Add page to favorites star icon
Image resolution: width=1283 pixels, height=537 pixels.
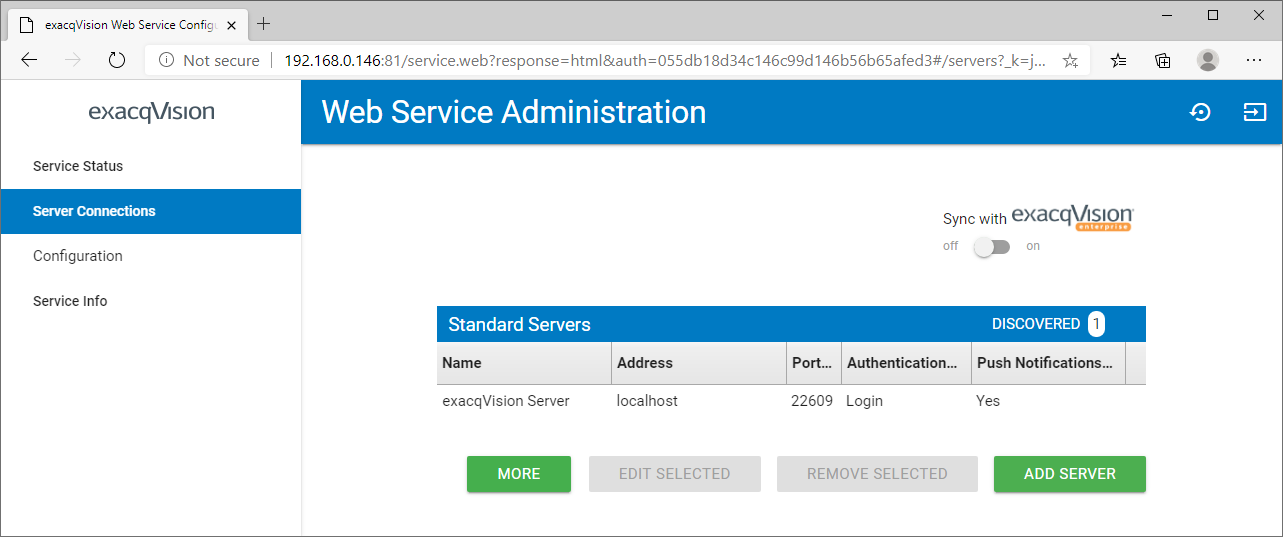(1069, 60)
